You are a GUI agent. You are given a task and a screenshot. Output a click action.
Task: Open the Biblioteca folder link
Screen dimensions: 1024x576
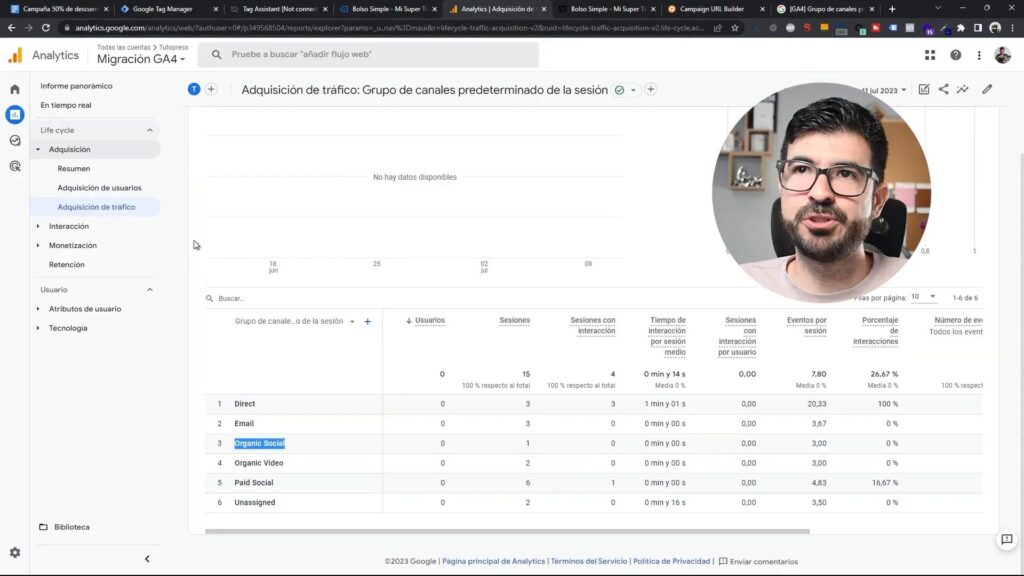pos(65,527)
